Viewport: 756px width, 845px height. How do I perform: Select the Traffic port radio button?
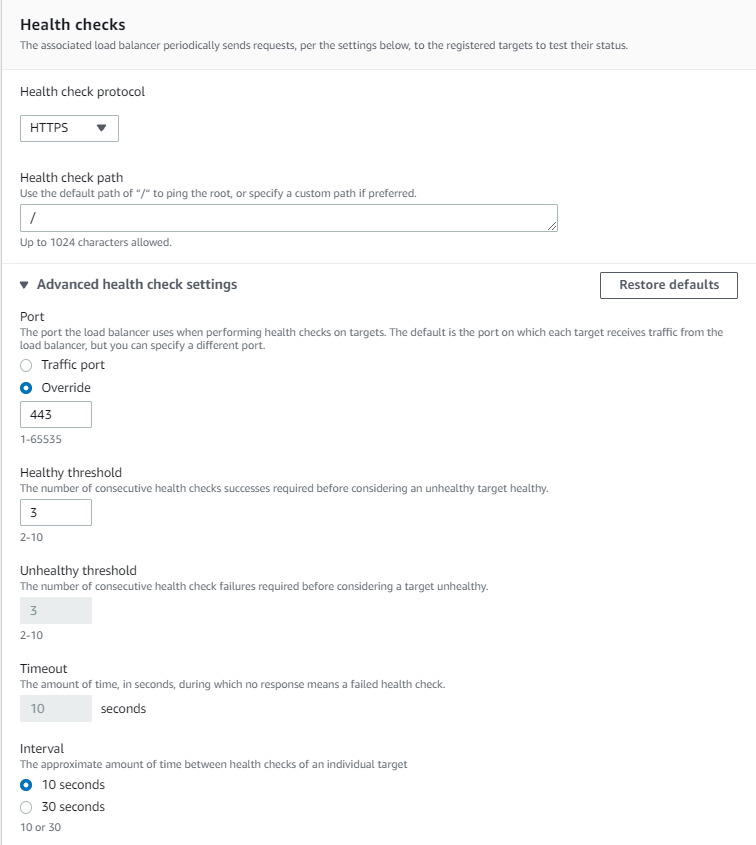click(26, 365)
